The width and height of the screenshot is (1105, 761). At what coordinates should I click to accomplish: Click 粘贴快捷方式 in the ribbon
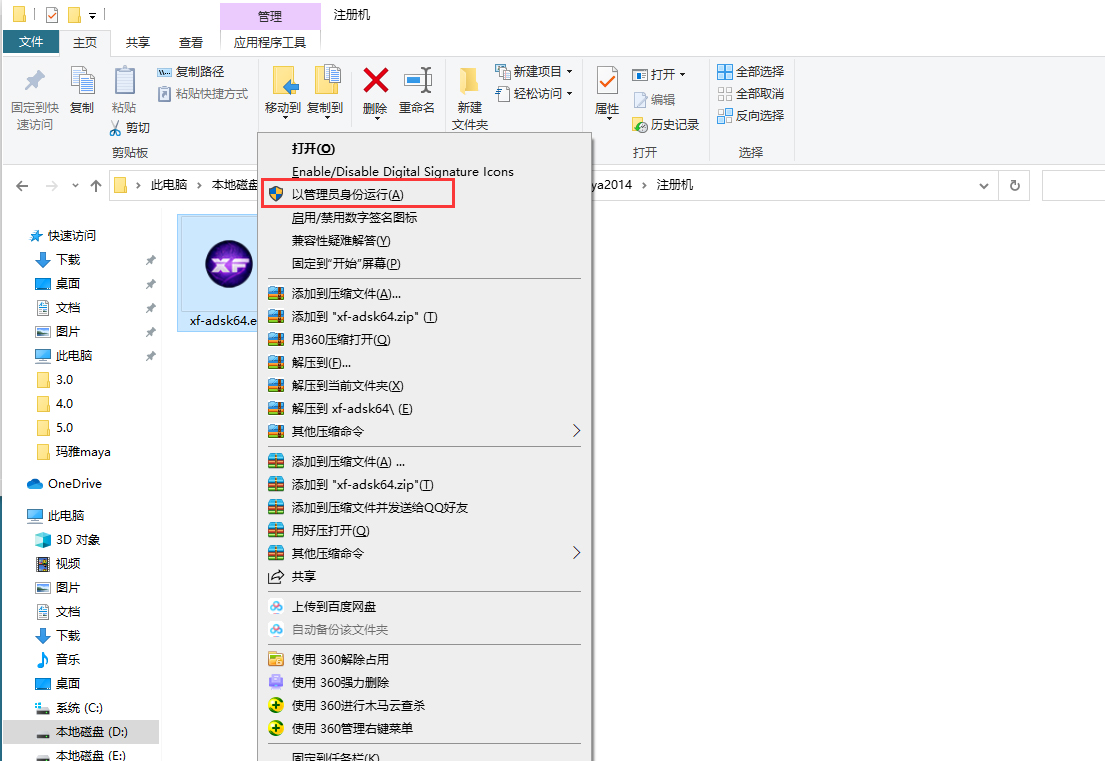(203, 94)
